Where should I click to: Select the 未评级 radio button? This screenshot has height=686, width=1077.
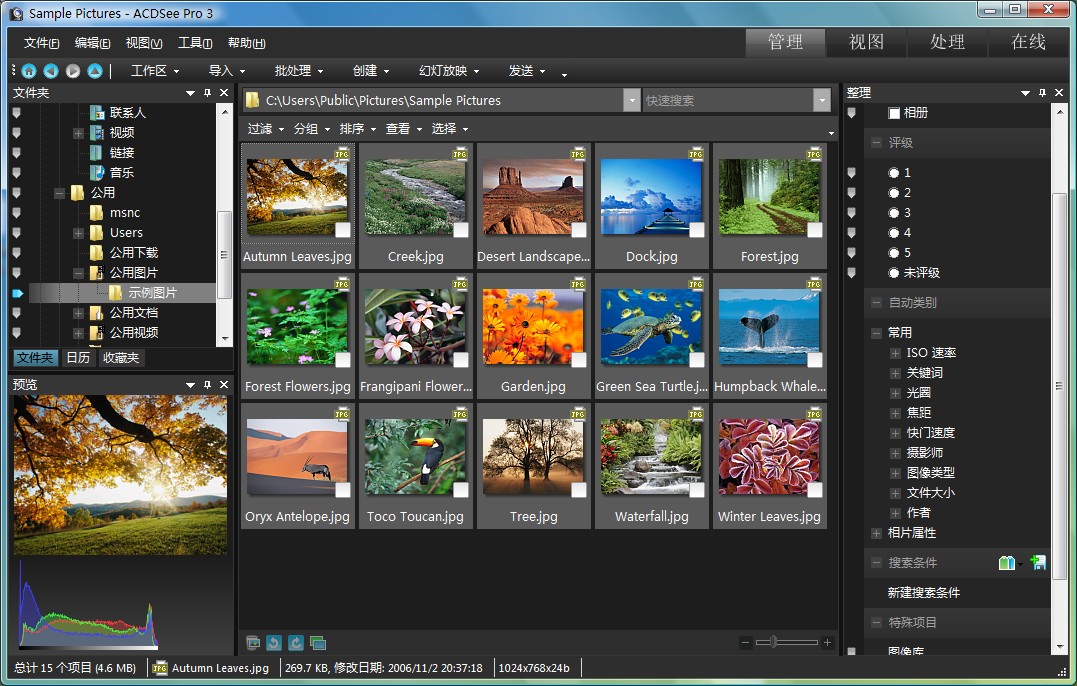point(894,273)
